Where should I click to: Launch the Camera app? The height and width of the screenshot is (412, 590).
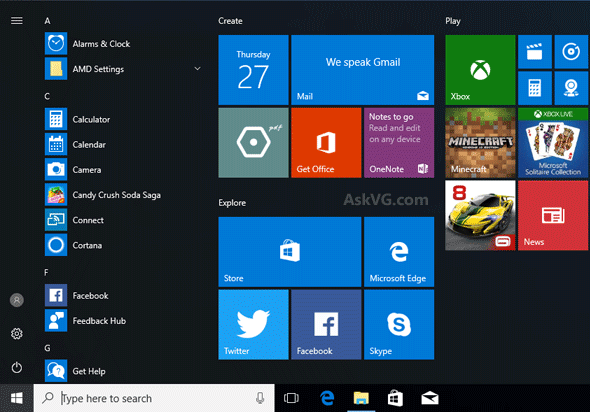(122, 170)
